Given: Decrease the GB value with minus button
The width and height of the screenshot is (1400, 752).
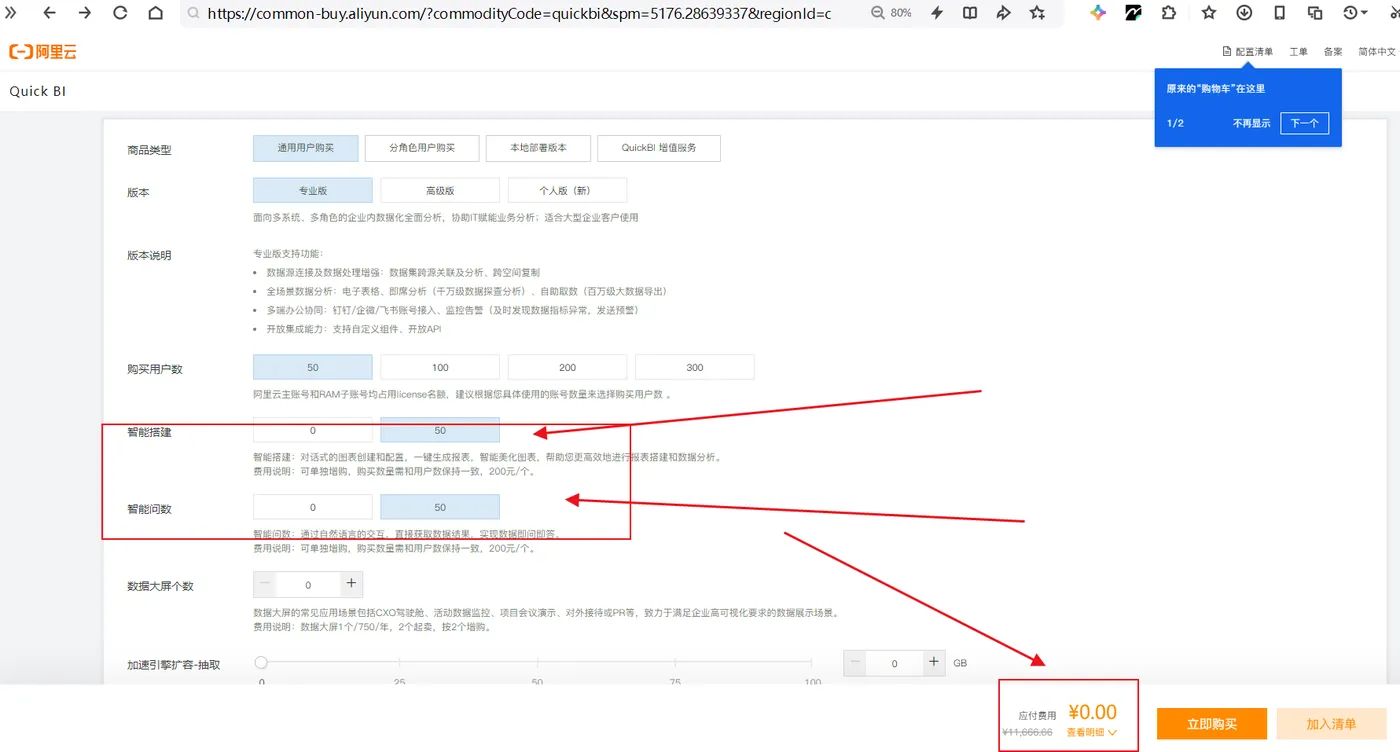Looking at the screenshot, I should coord(856,662).
